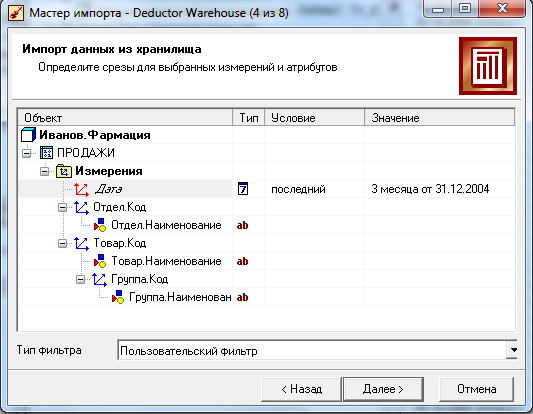Click the Измерения folder icon
Viewport: 533px width, 414px height.
click(x=64, y=171)
